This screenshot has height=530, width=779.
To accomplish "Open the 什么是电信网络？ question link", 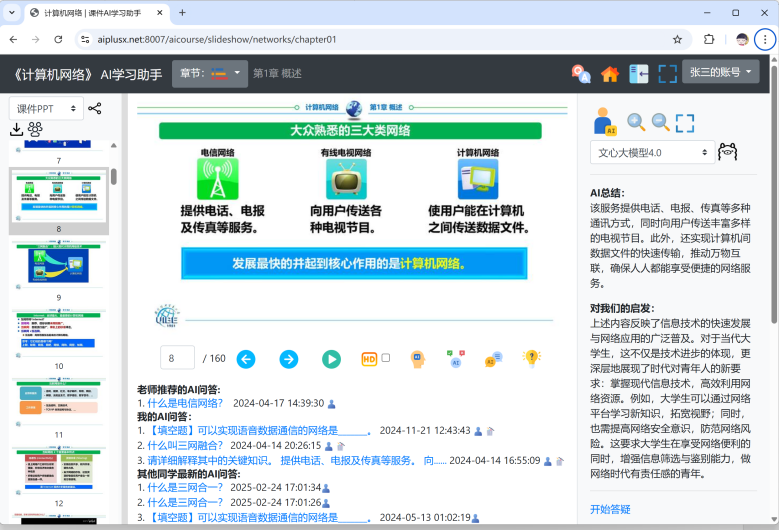I will click(x=185, y=403).
